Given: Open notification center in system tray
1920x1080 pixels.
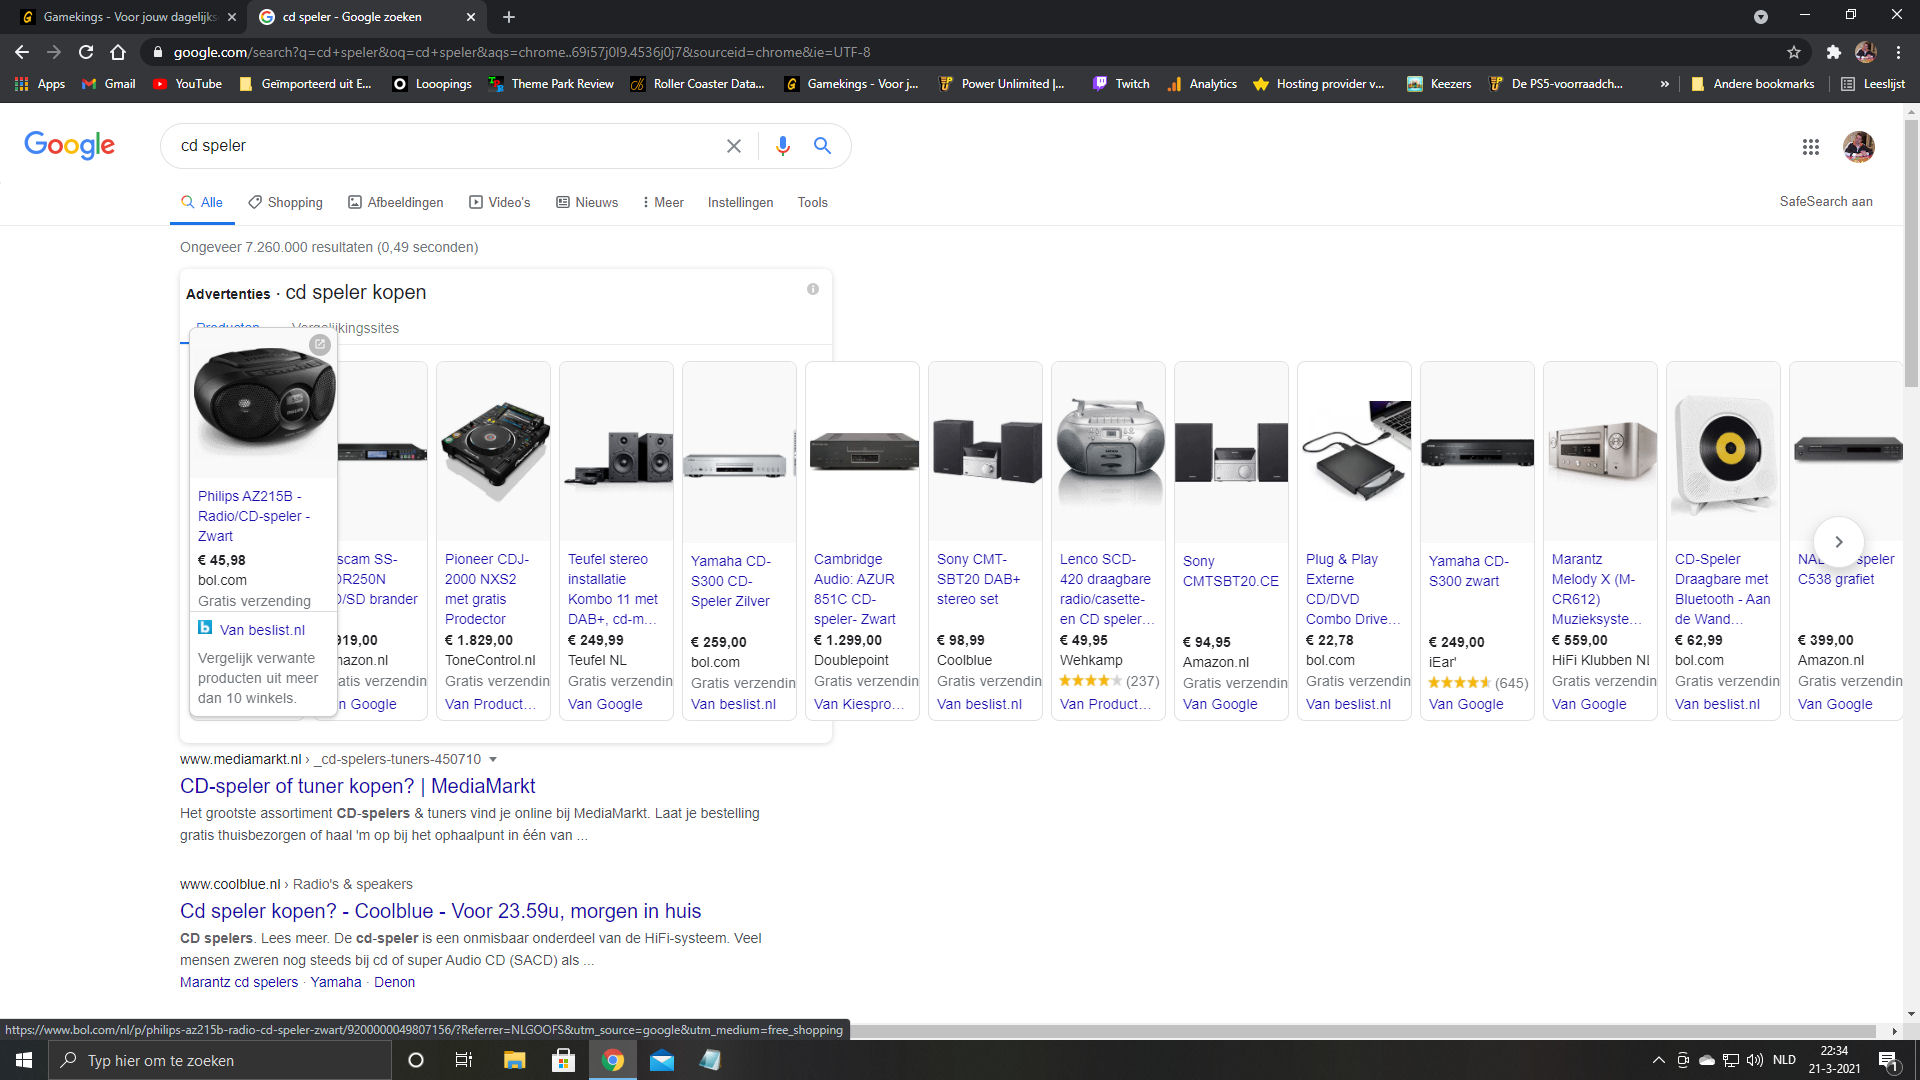Looking at the screenshot, I should tap(1888, 1060).
